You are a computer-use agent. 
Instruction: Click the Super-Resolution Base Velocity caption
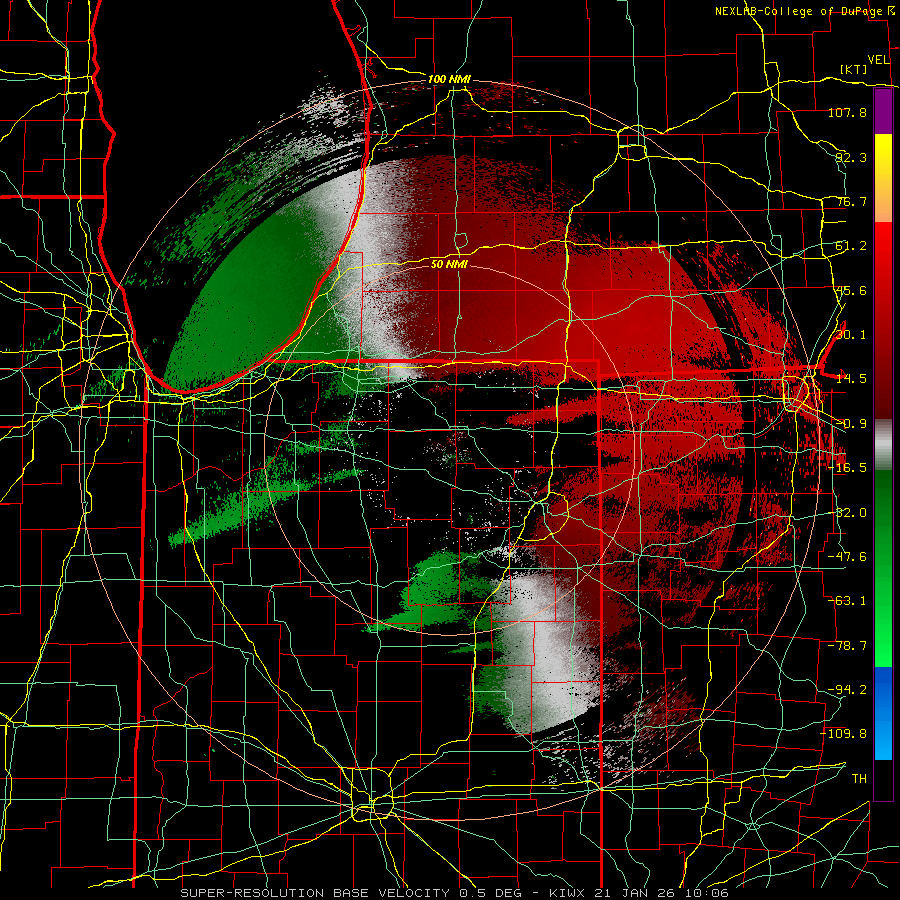[x=455, y=893]
